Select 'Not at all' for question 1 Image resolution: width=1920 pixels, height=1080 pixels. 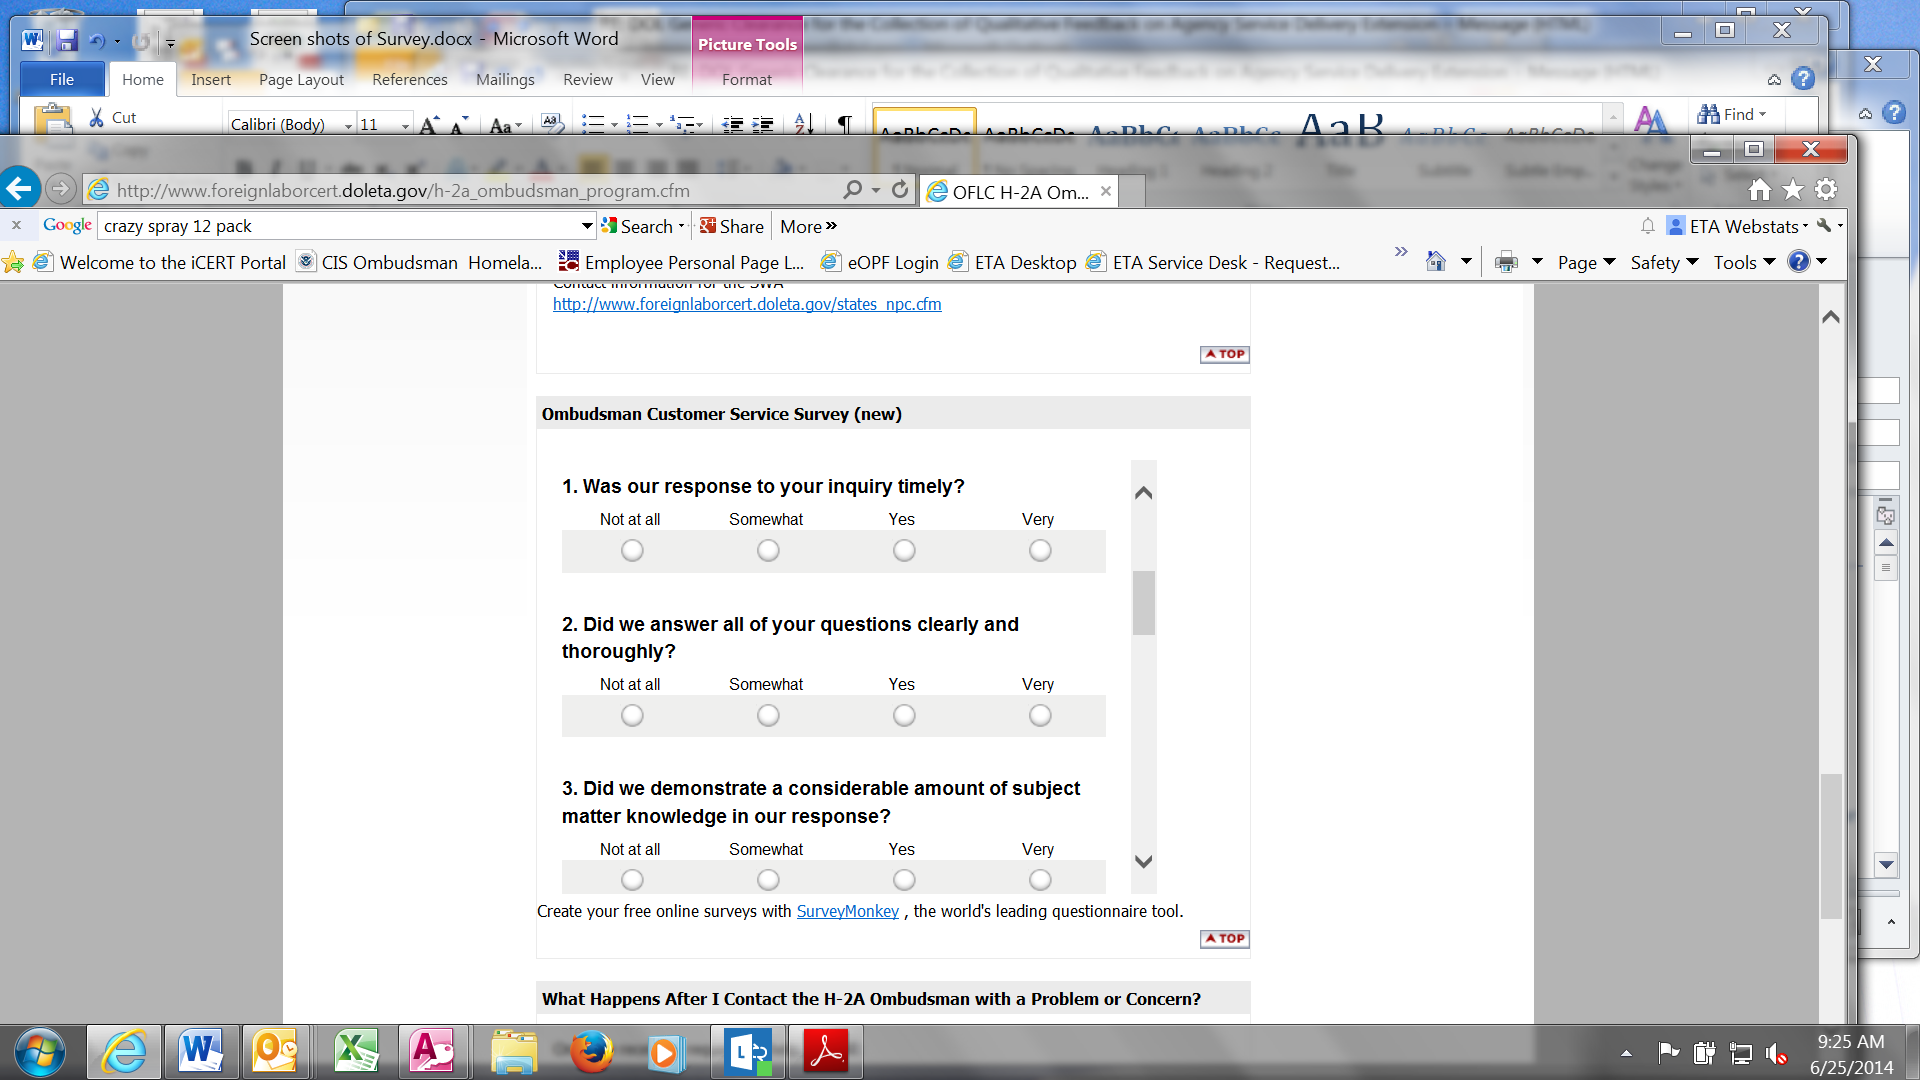click(x=632, y=551)
